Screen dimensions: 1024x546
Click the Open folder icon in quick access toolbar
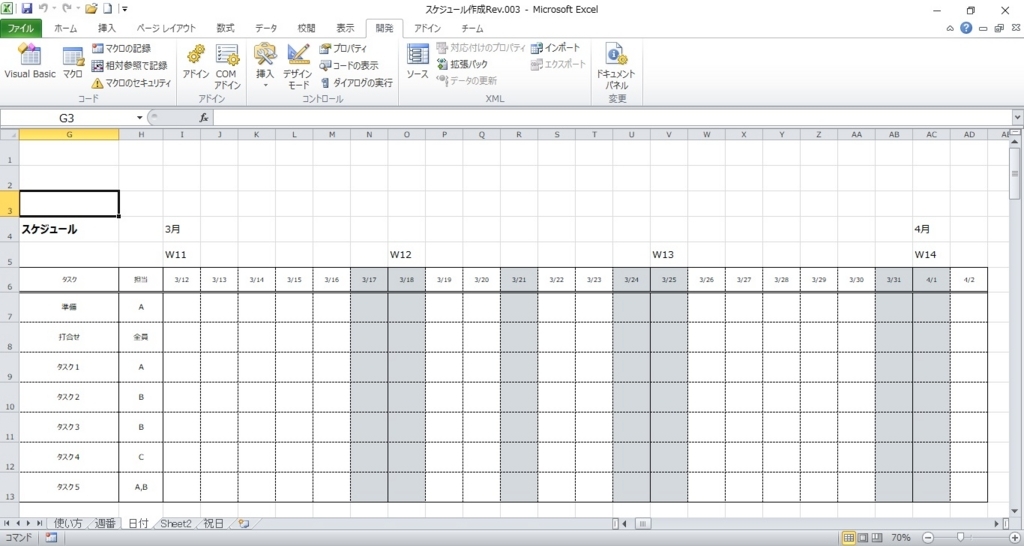(x=91, y=9)
